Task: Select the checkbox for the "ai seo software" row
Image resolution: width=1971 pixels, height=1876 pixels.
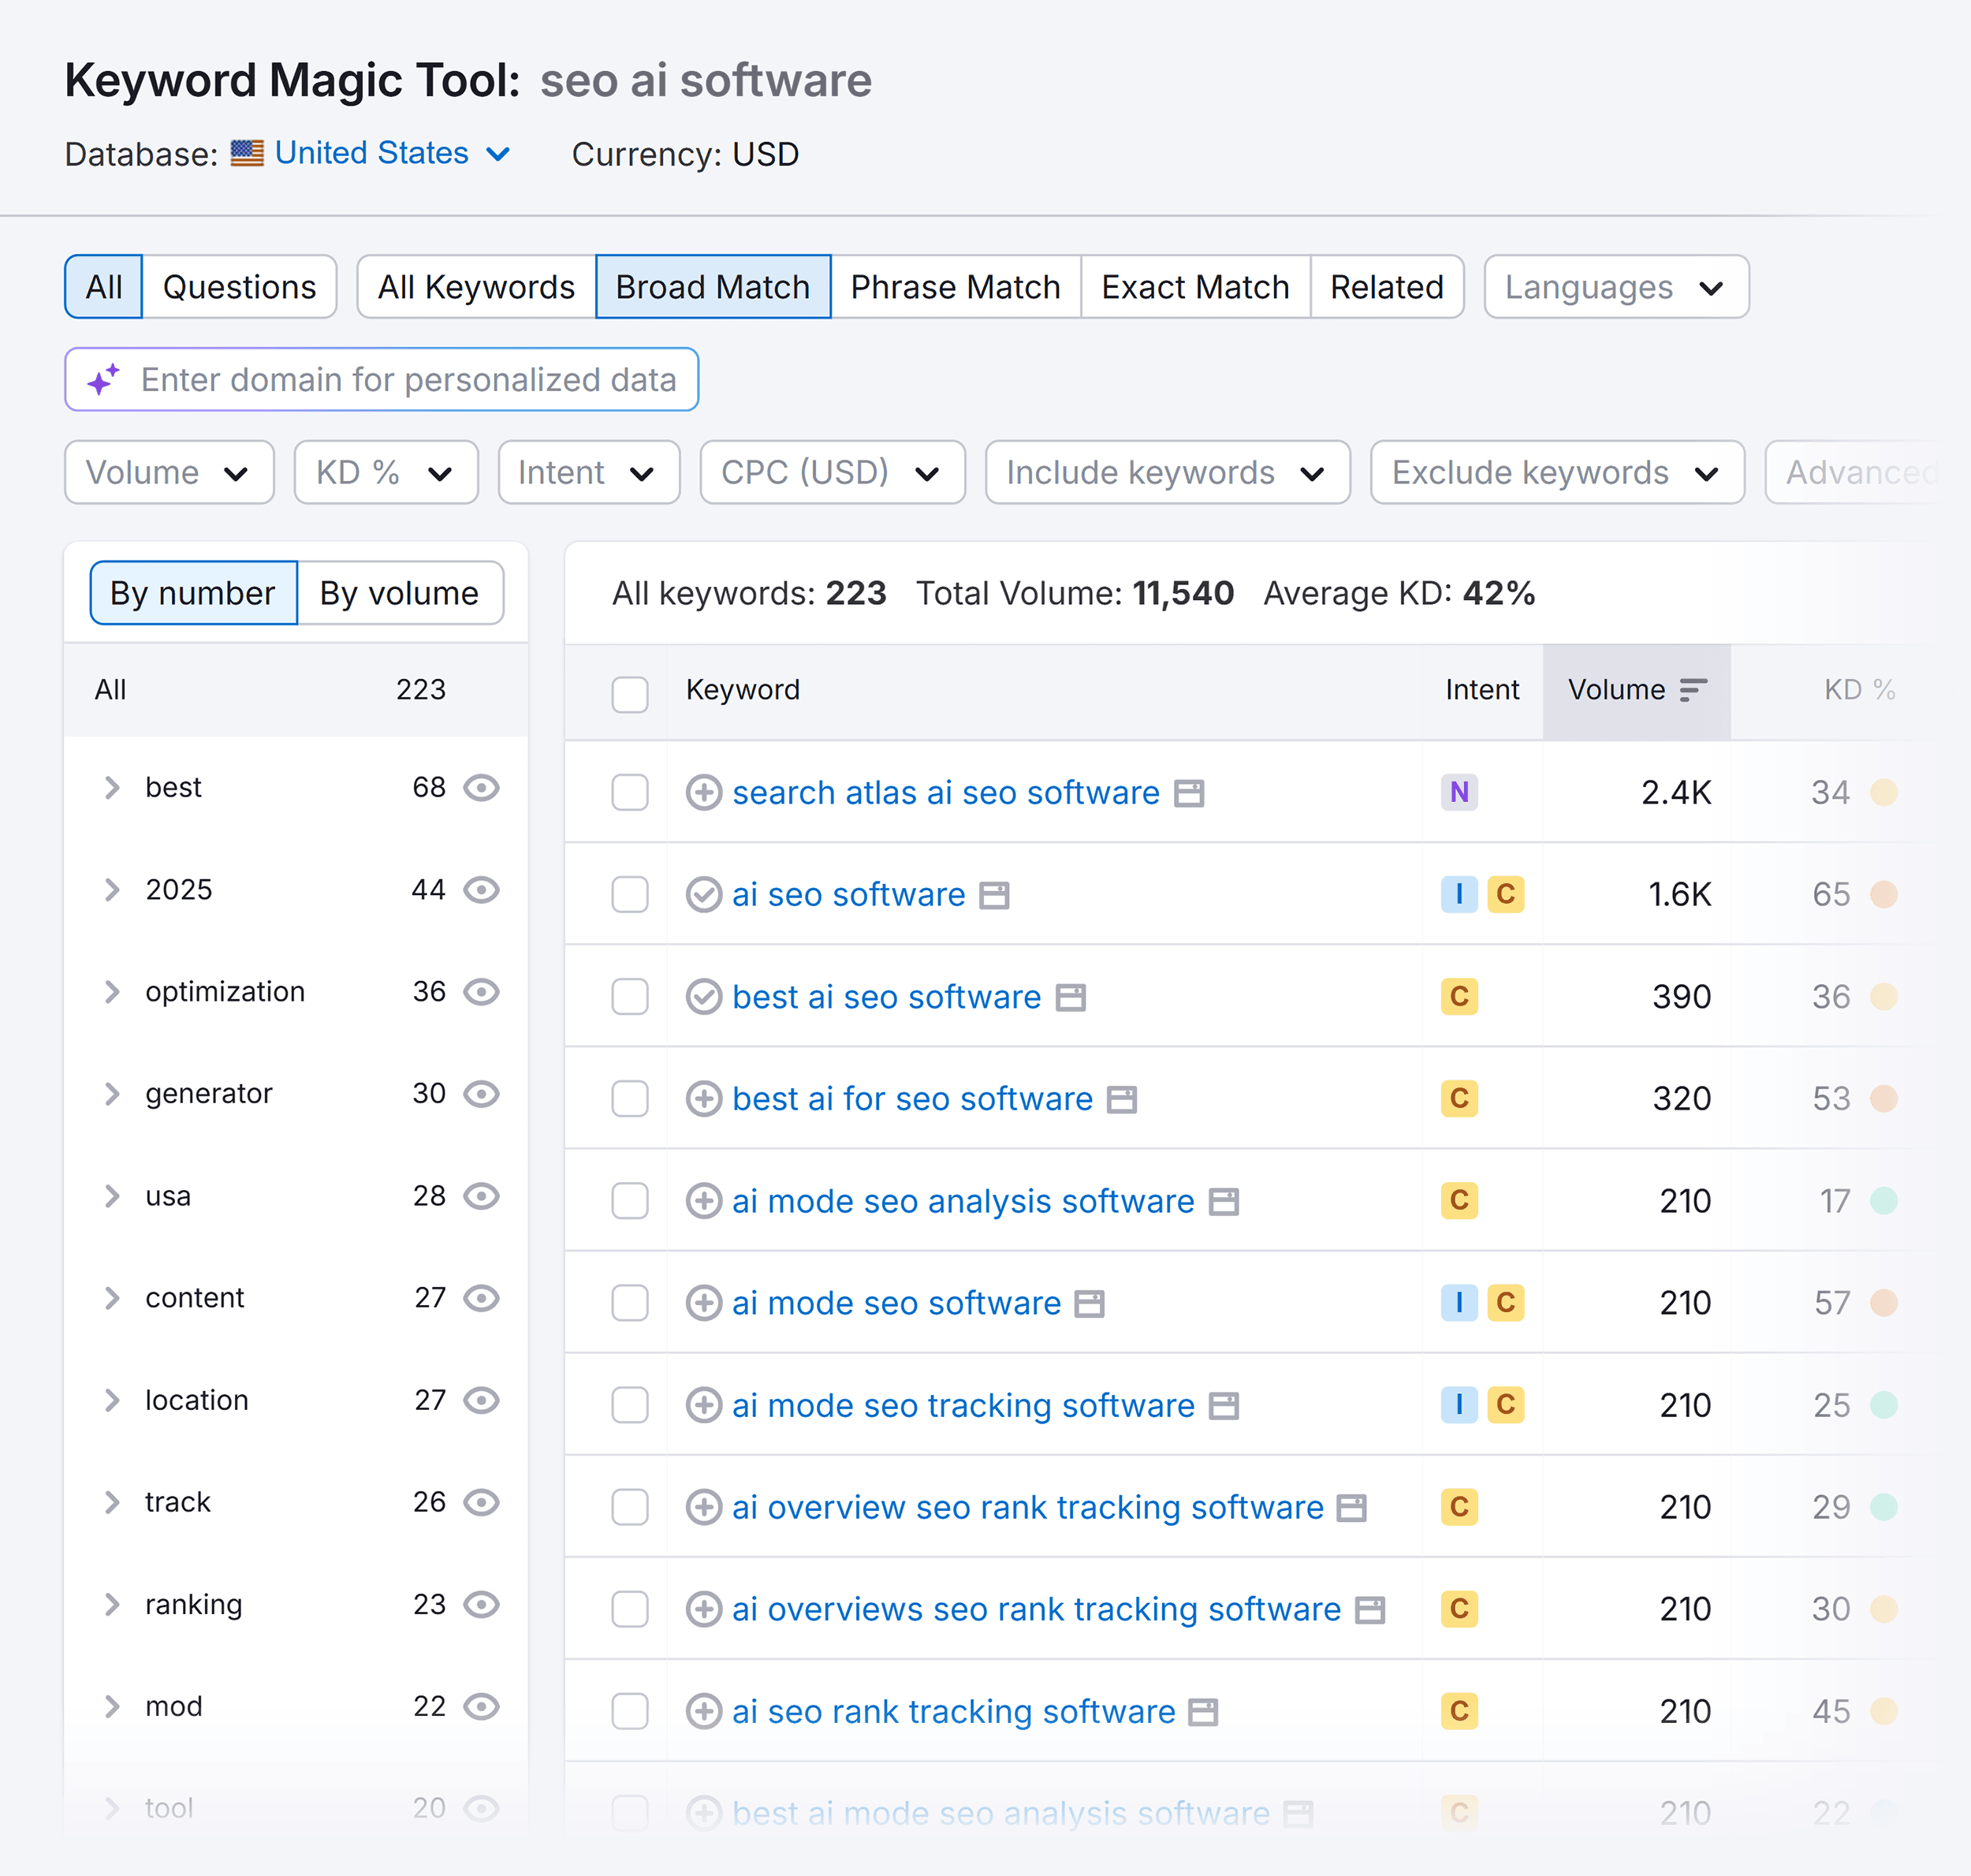Action: 630,895
